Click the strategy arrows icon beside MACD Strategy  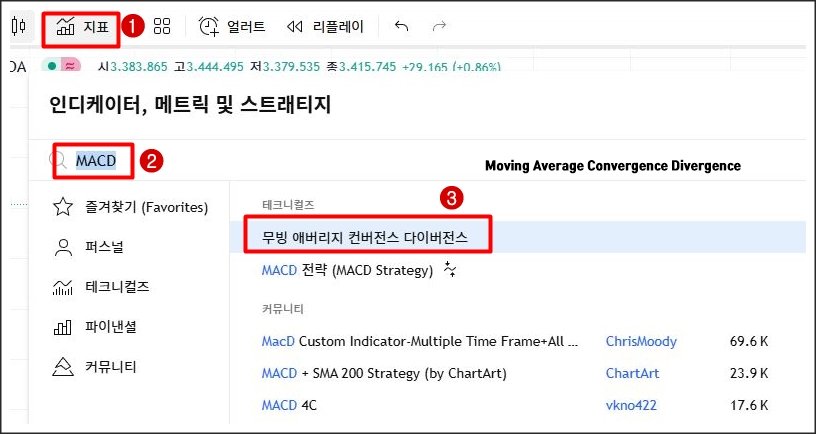tap(450, 270)
